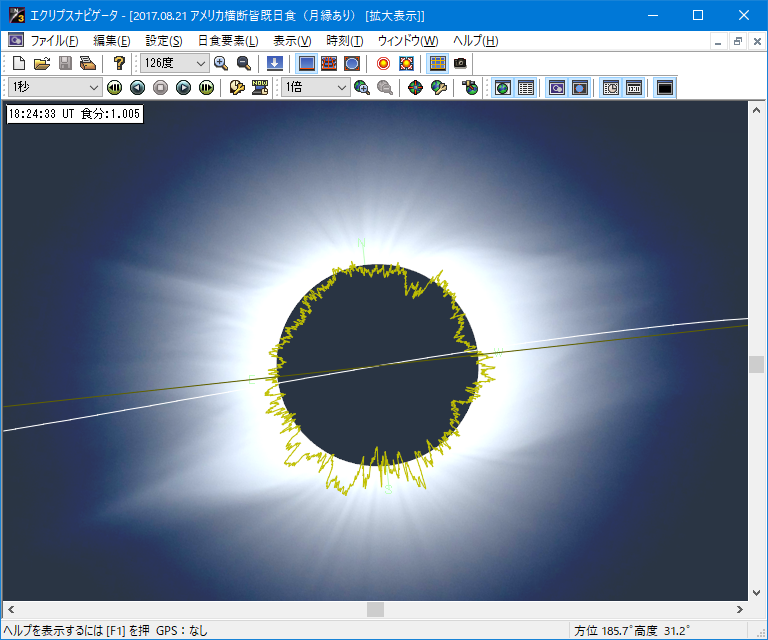Toggle the grid display button
Screen dimensions: 768x640
tap(437, 63)
